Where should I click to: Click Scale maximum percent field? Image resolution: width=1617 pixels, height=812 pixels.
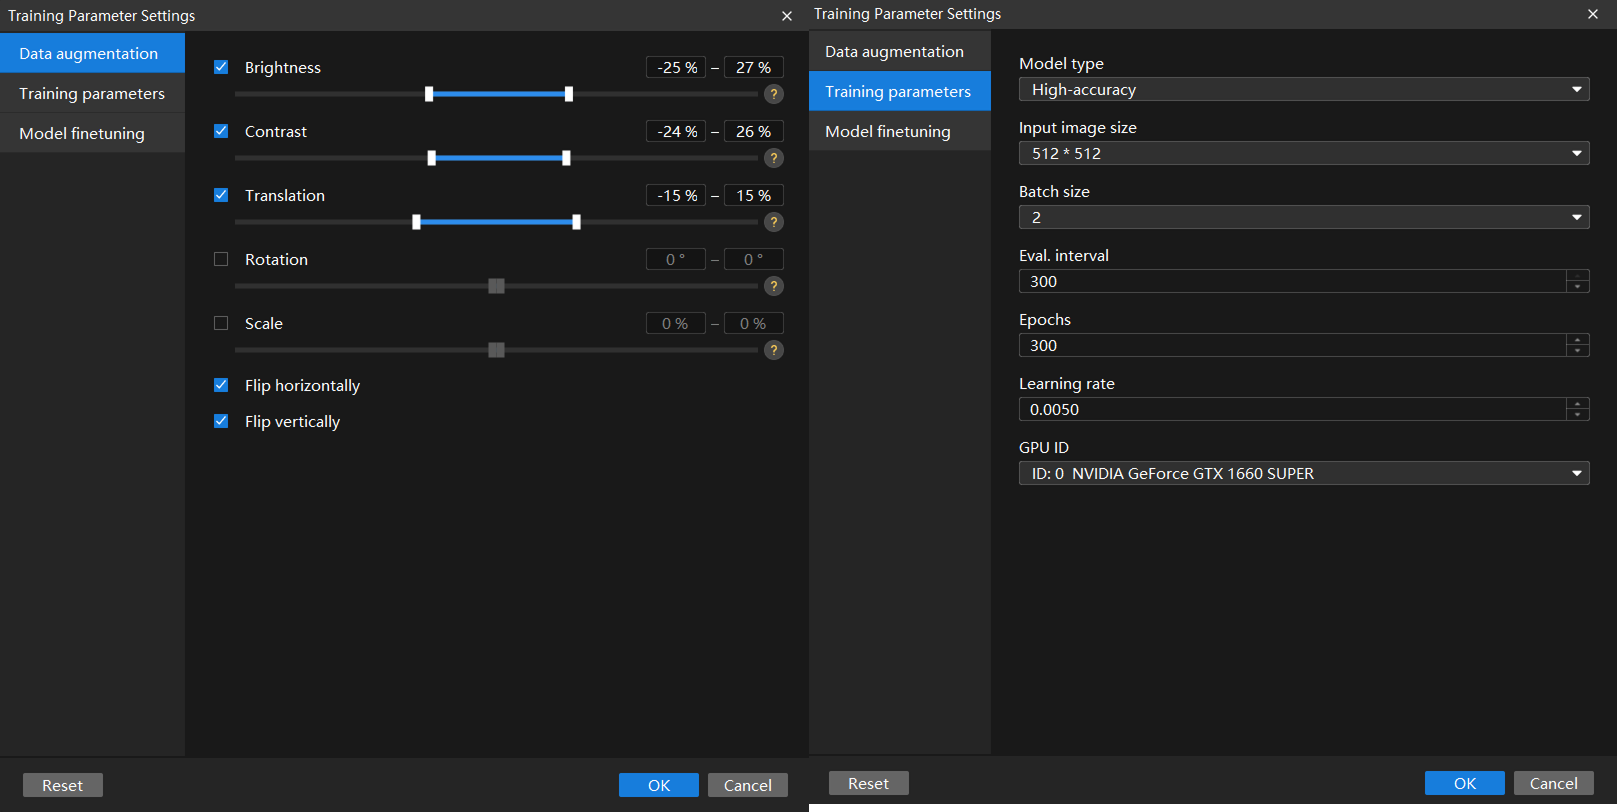754,323
